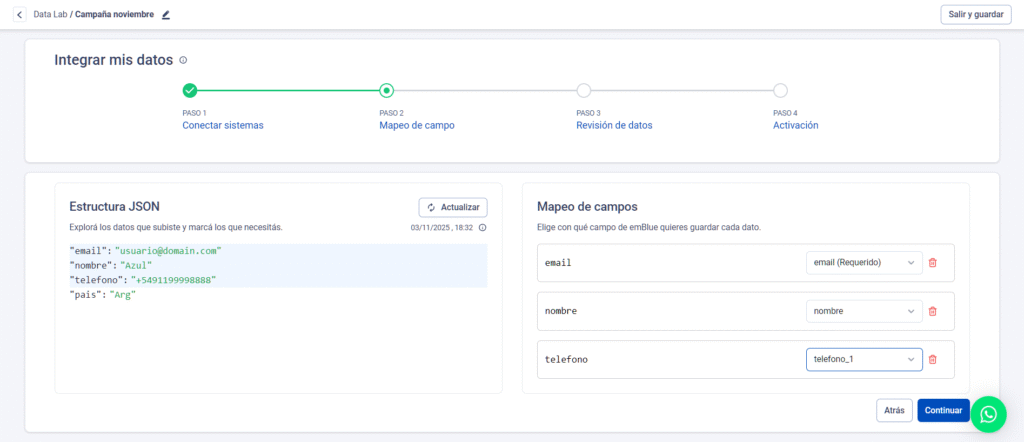Delete the nombre field mapping

933,311
